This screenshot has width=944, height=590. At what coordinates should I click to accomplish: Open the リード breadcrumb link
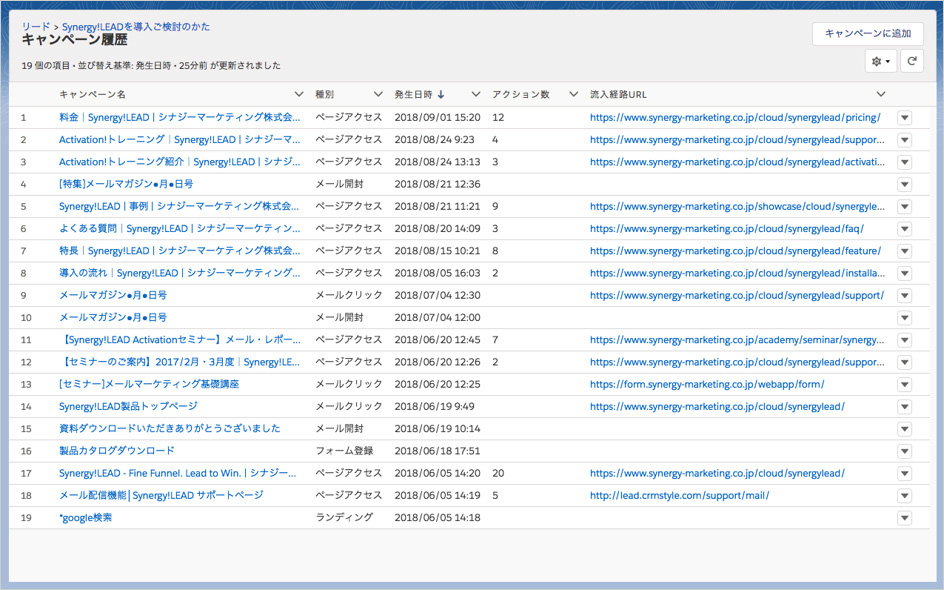click(x=36, y=27)
